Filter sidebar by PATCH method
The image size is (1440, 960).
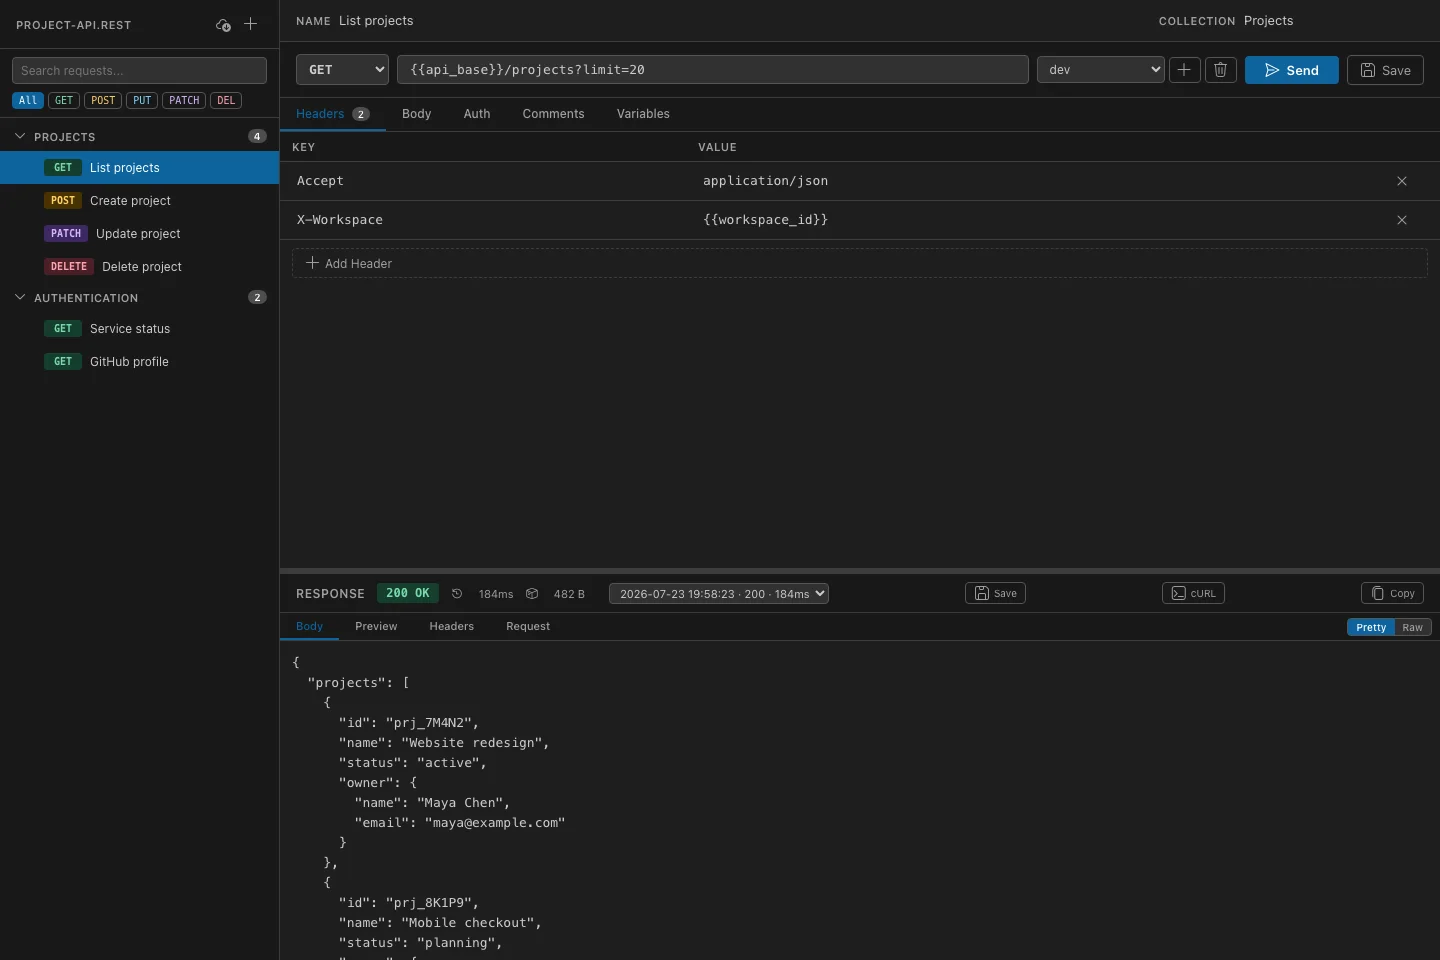point(184,100)
